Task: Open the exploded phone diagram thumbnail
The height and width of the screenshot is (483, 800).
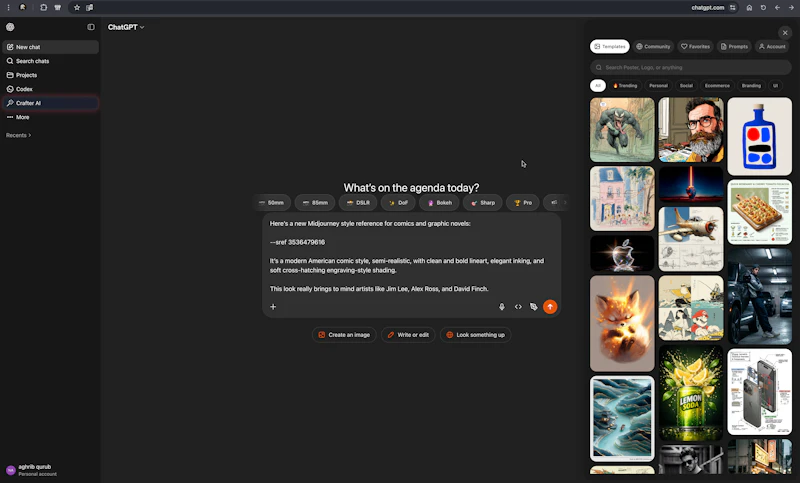Action: pyautogui.click(x=760, y=392)
